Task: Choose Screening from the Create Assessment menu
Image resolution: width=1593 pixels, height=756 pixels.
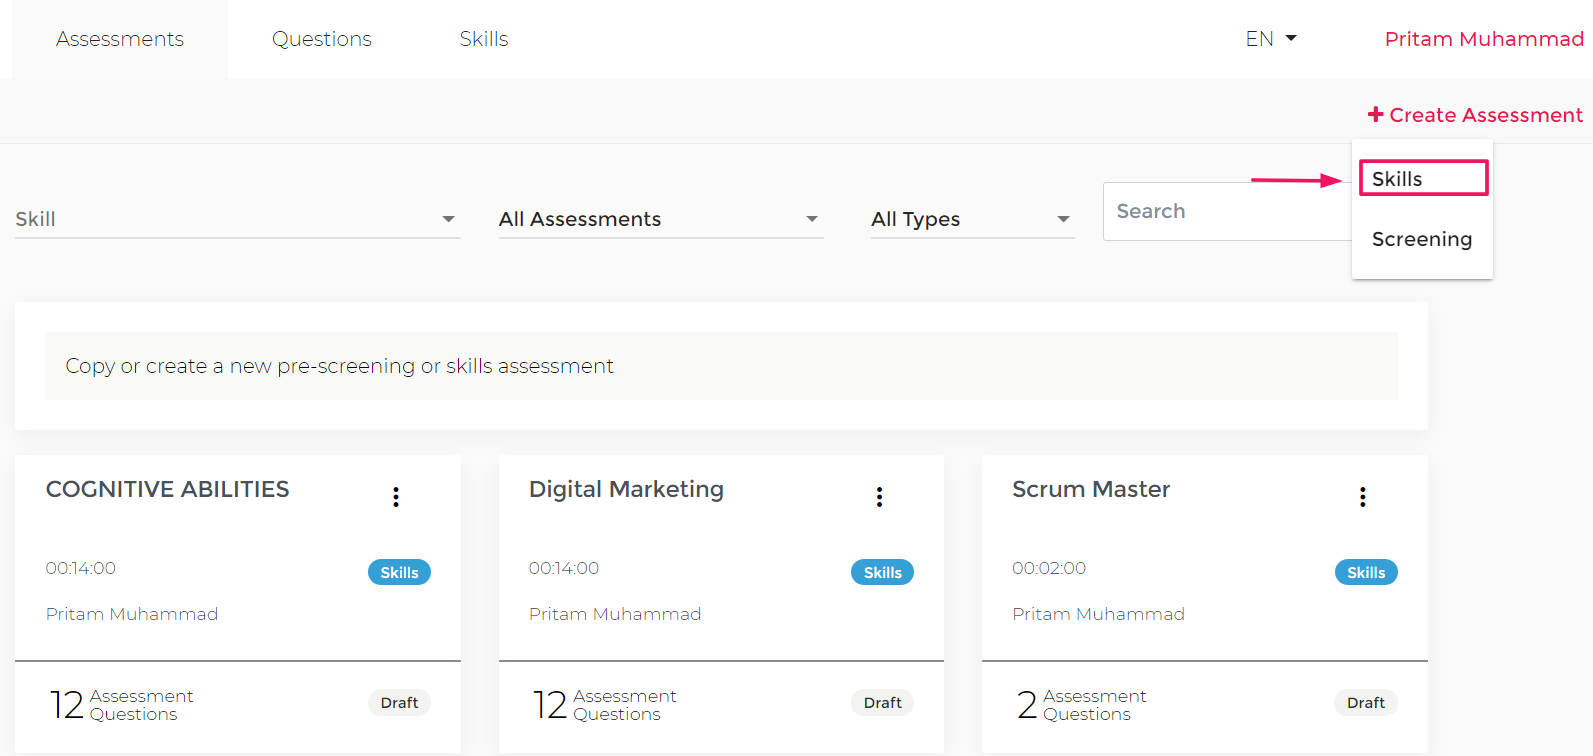Action: coord(1422,239)
